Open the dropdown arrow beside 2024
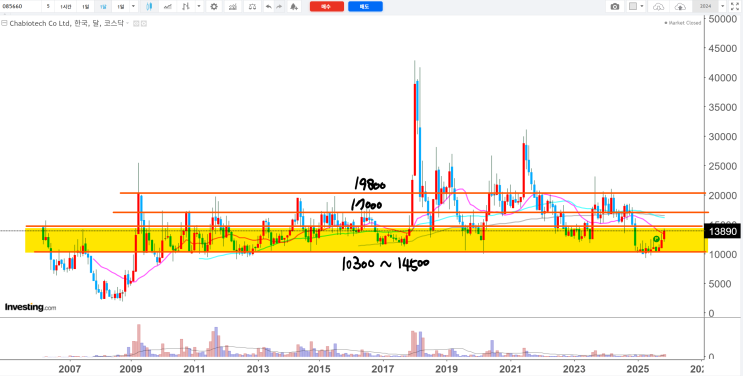The image size is (743, 376). click(723, 7)
